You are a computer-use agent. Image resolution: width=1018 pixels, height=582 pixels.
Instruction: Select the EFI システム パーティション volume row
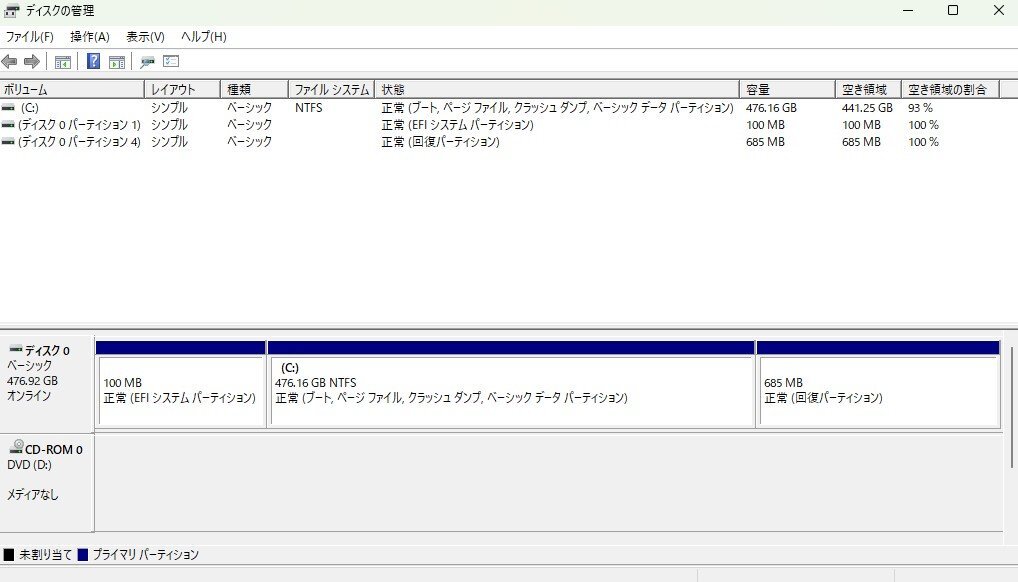[70, 124]
